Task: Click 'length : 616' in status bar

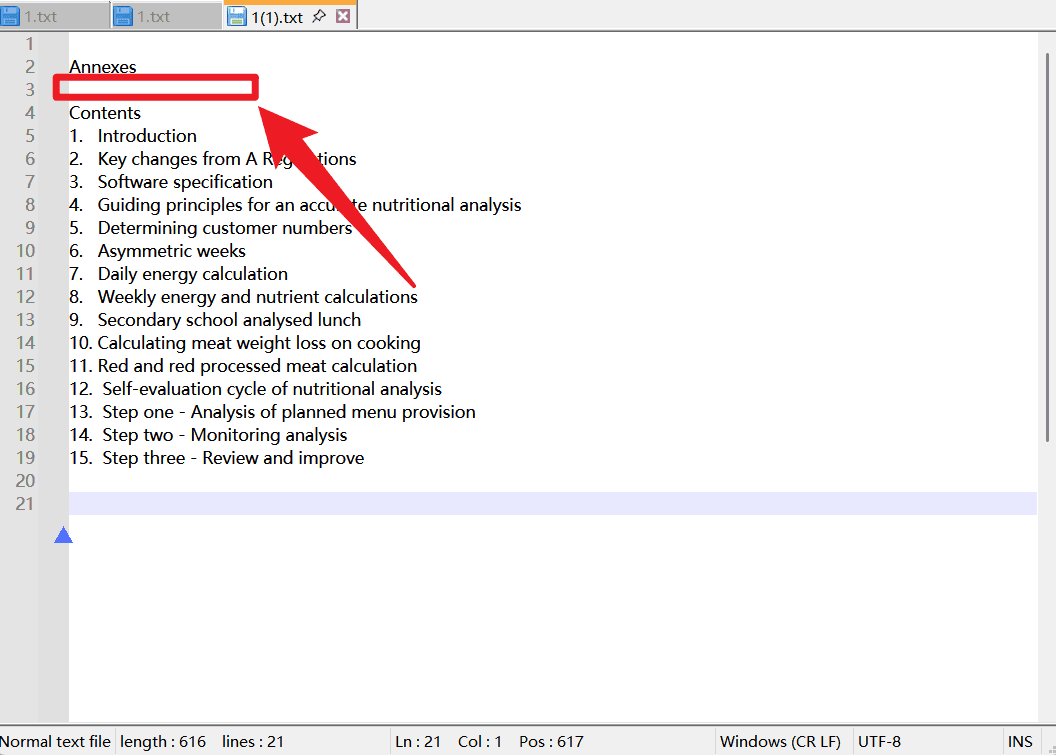Action: [163, 742]
